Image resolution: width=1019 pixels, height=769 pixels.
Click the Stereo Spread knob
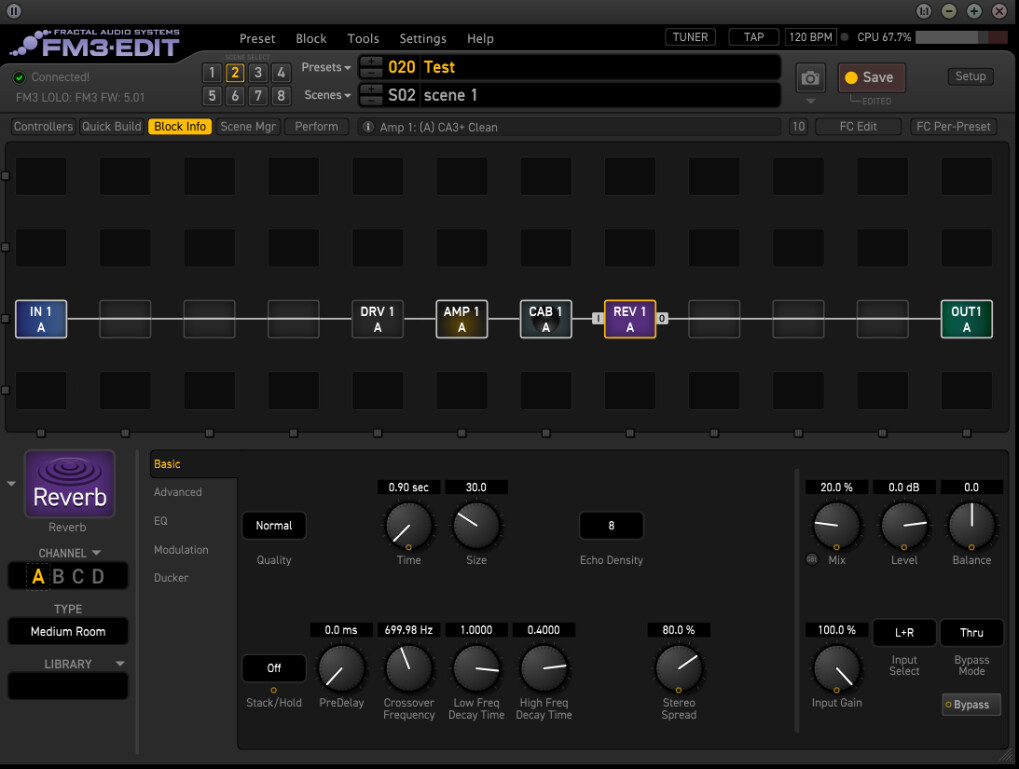click(x=678, y=668)
